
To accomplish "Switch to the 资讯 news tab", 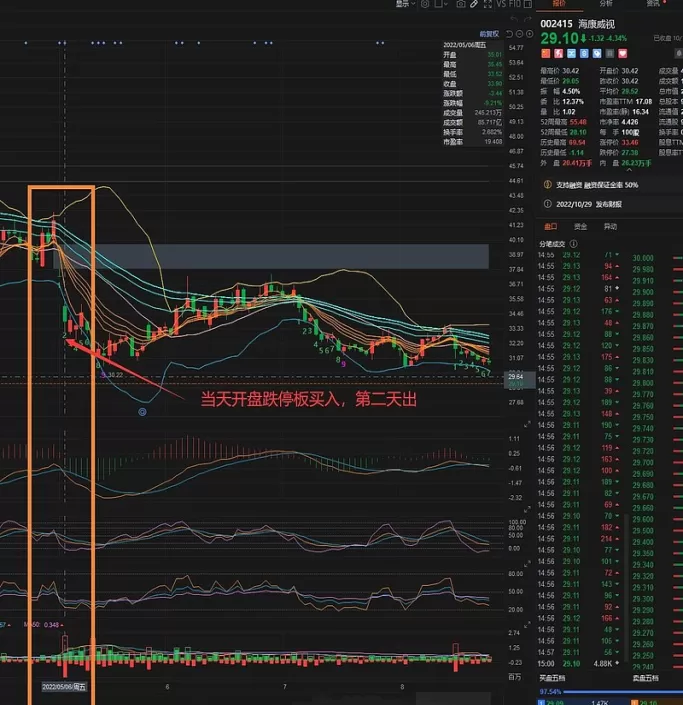I will pos(653,4).
